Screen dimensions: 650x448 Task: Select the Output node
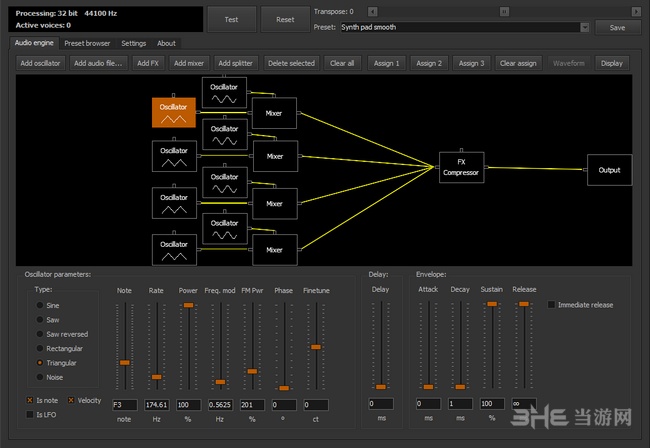(609, 170)
